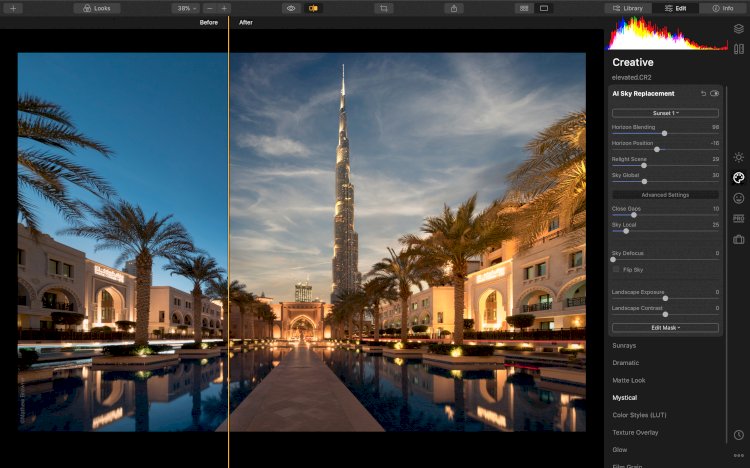The image size is (750, 468).
Task: Adjust the Horizon Blending slider
Action: pos(664,134)
